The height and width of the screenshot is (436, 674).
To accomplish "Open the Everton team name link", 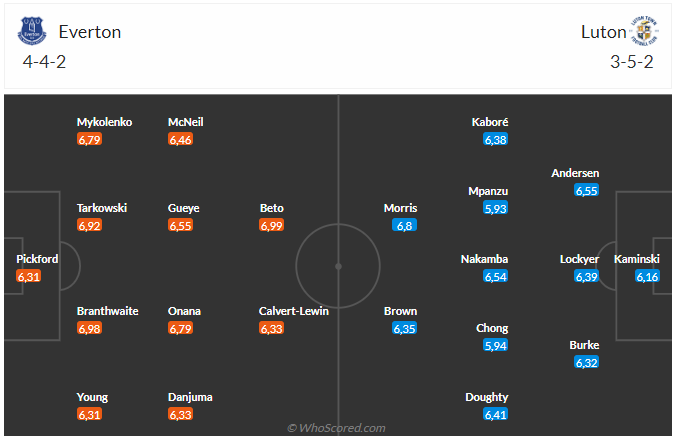I will tap(90, 32).
